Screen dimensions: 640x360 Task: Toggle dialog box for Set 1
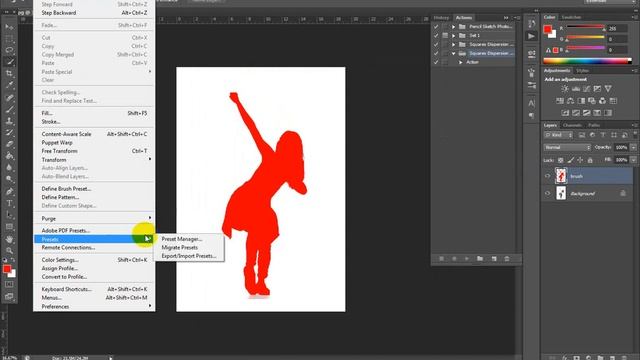pyautogui.click(x=445, y=36)
